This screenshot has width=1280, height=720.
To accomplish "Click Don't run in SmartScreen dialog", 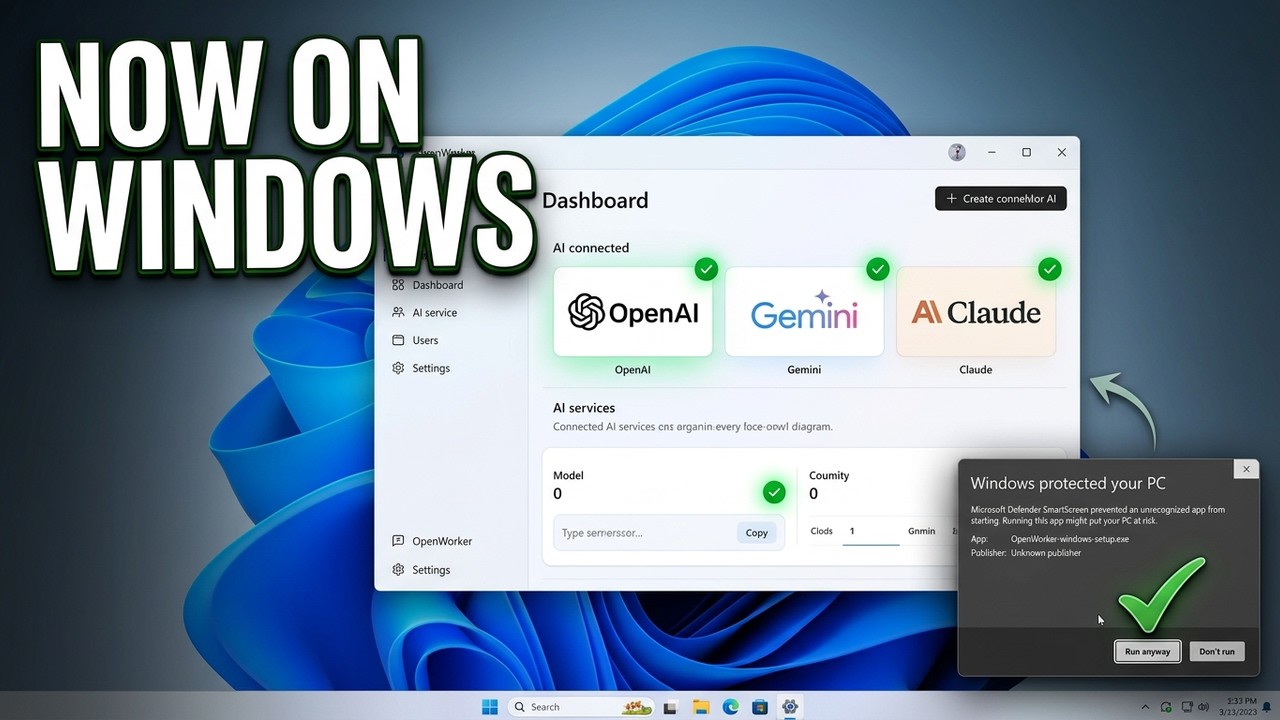I will tap(1217, 651).
